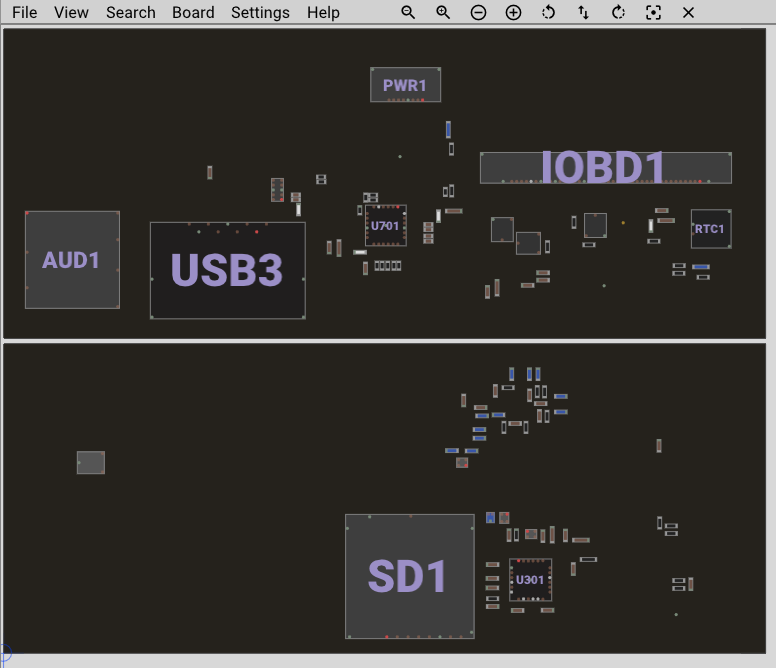The image size is (776, 668).
Task: Click the magnifier zoom in icon
Action: pos(443,13)
